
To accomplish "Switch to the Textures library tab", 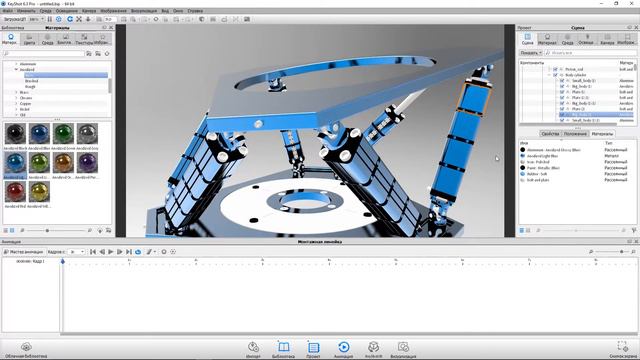I will pyautogui.click(x=84, y=39).
